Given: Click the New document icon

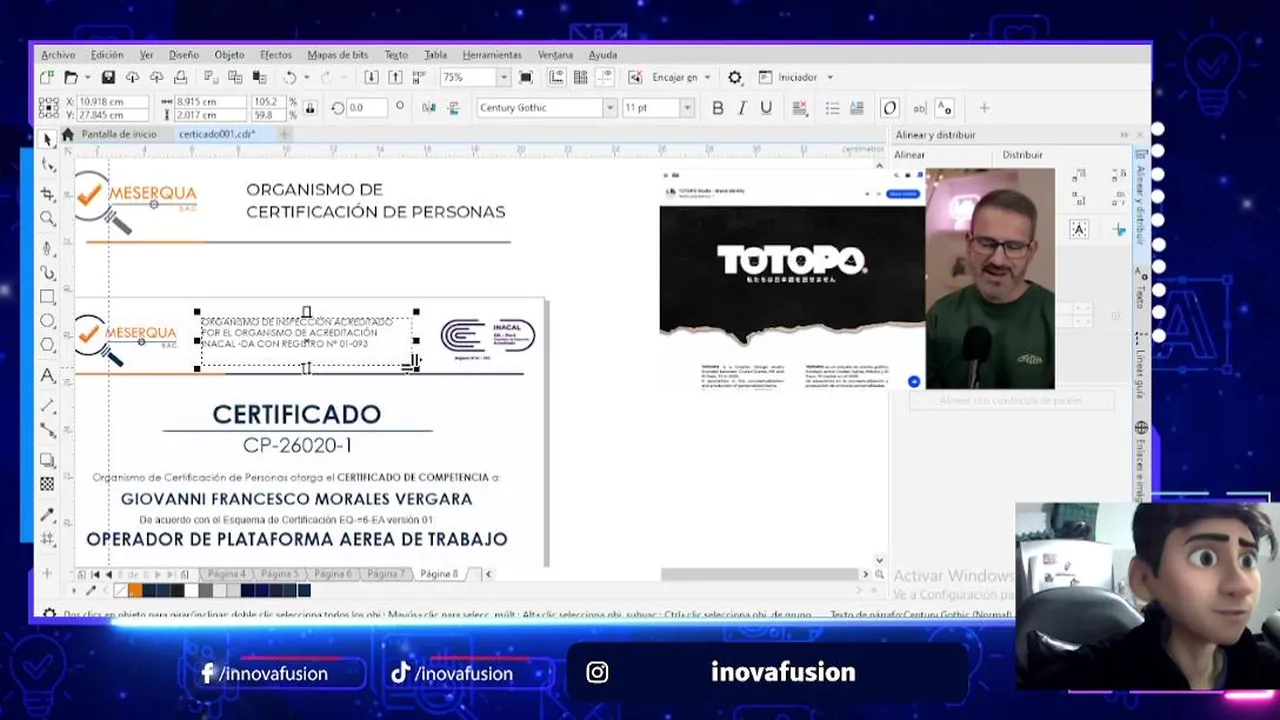Looking at the screenshot, I should (x=47, y=77).
